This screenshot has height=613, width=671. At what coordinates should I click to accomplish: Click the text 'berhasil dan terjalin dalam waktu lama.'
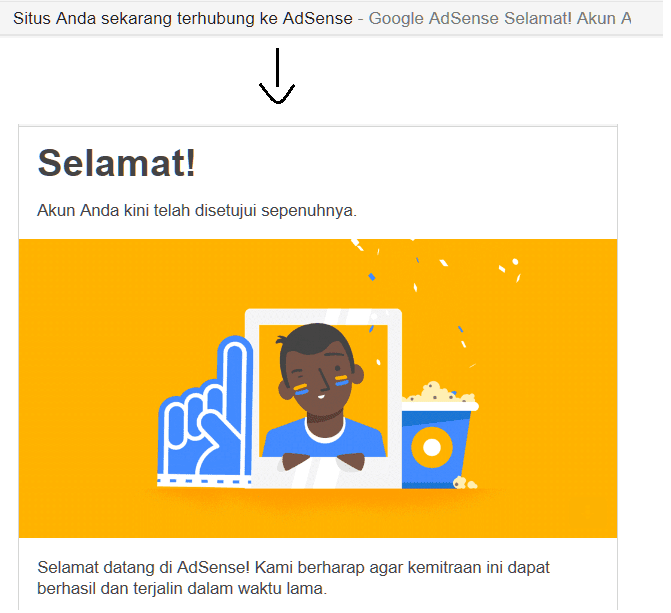click(x=182, y=589)
